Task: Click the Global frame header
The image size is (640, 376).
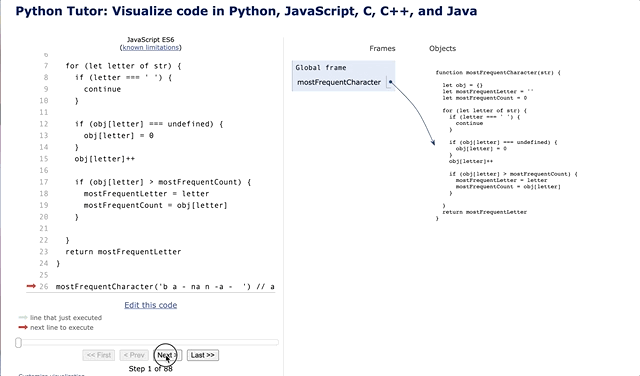Action: [321, 68]
